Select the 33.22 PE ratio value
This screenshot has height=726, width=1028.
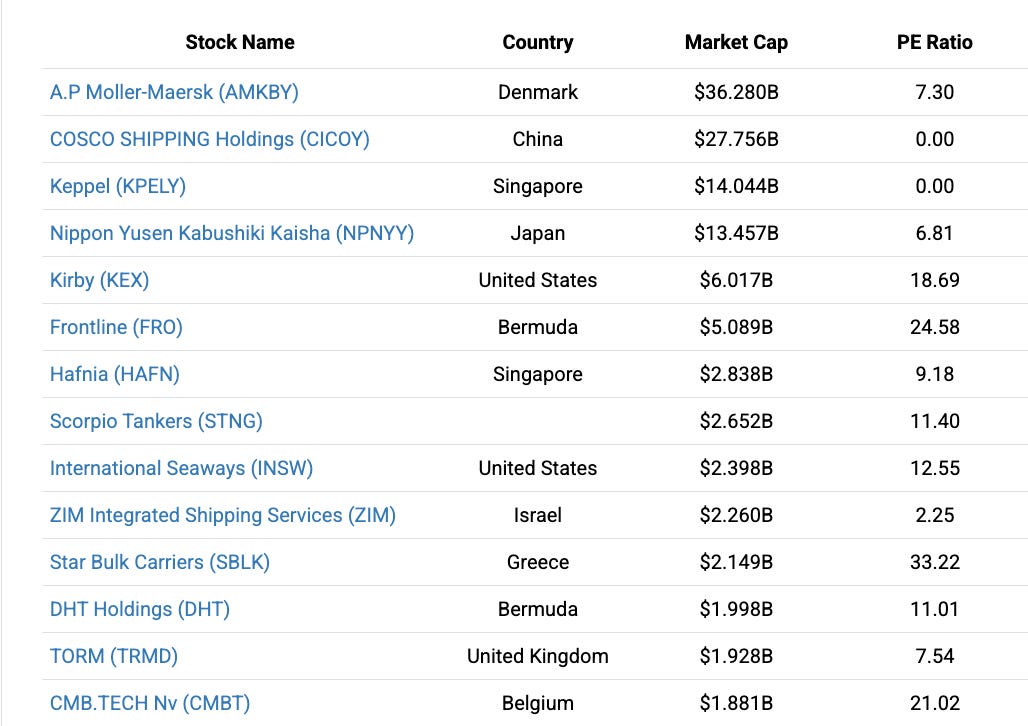click(x=934, y=563)
